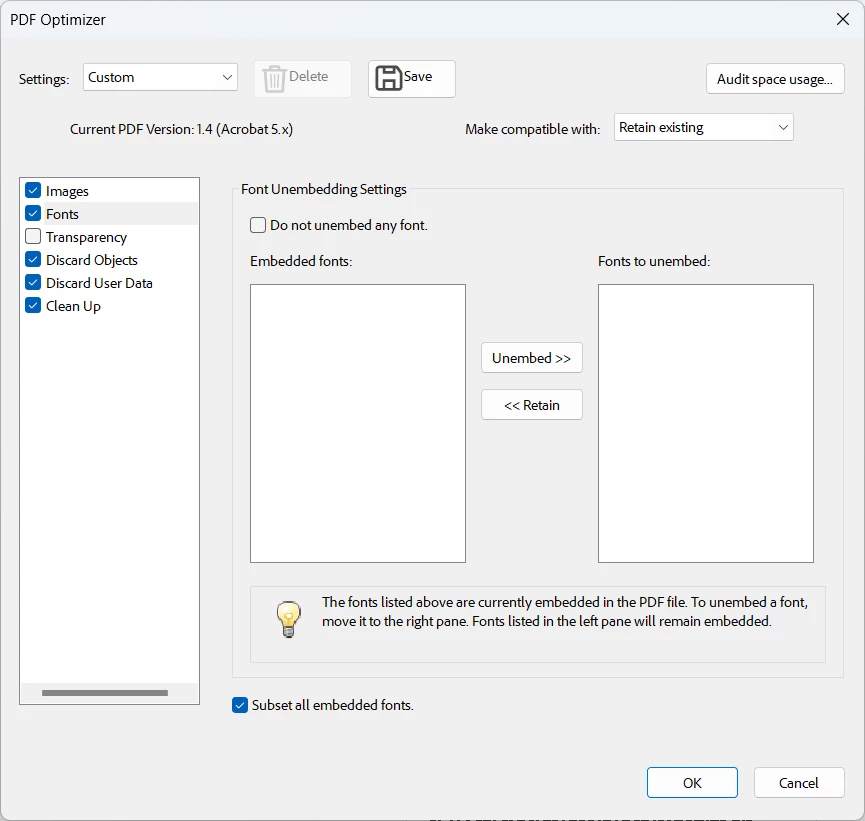The width and height of the screenshot is (865, 821).
Task: Enable the Transparency checkbox
Action: 33,236
